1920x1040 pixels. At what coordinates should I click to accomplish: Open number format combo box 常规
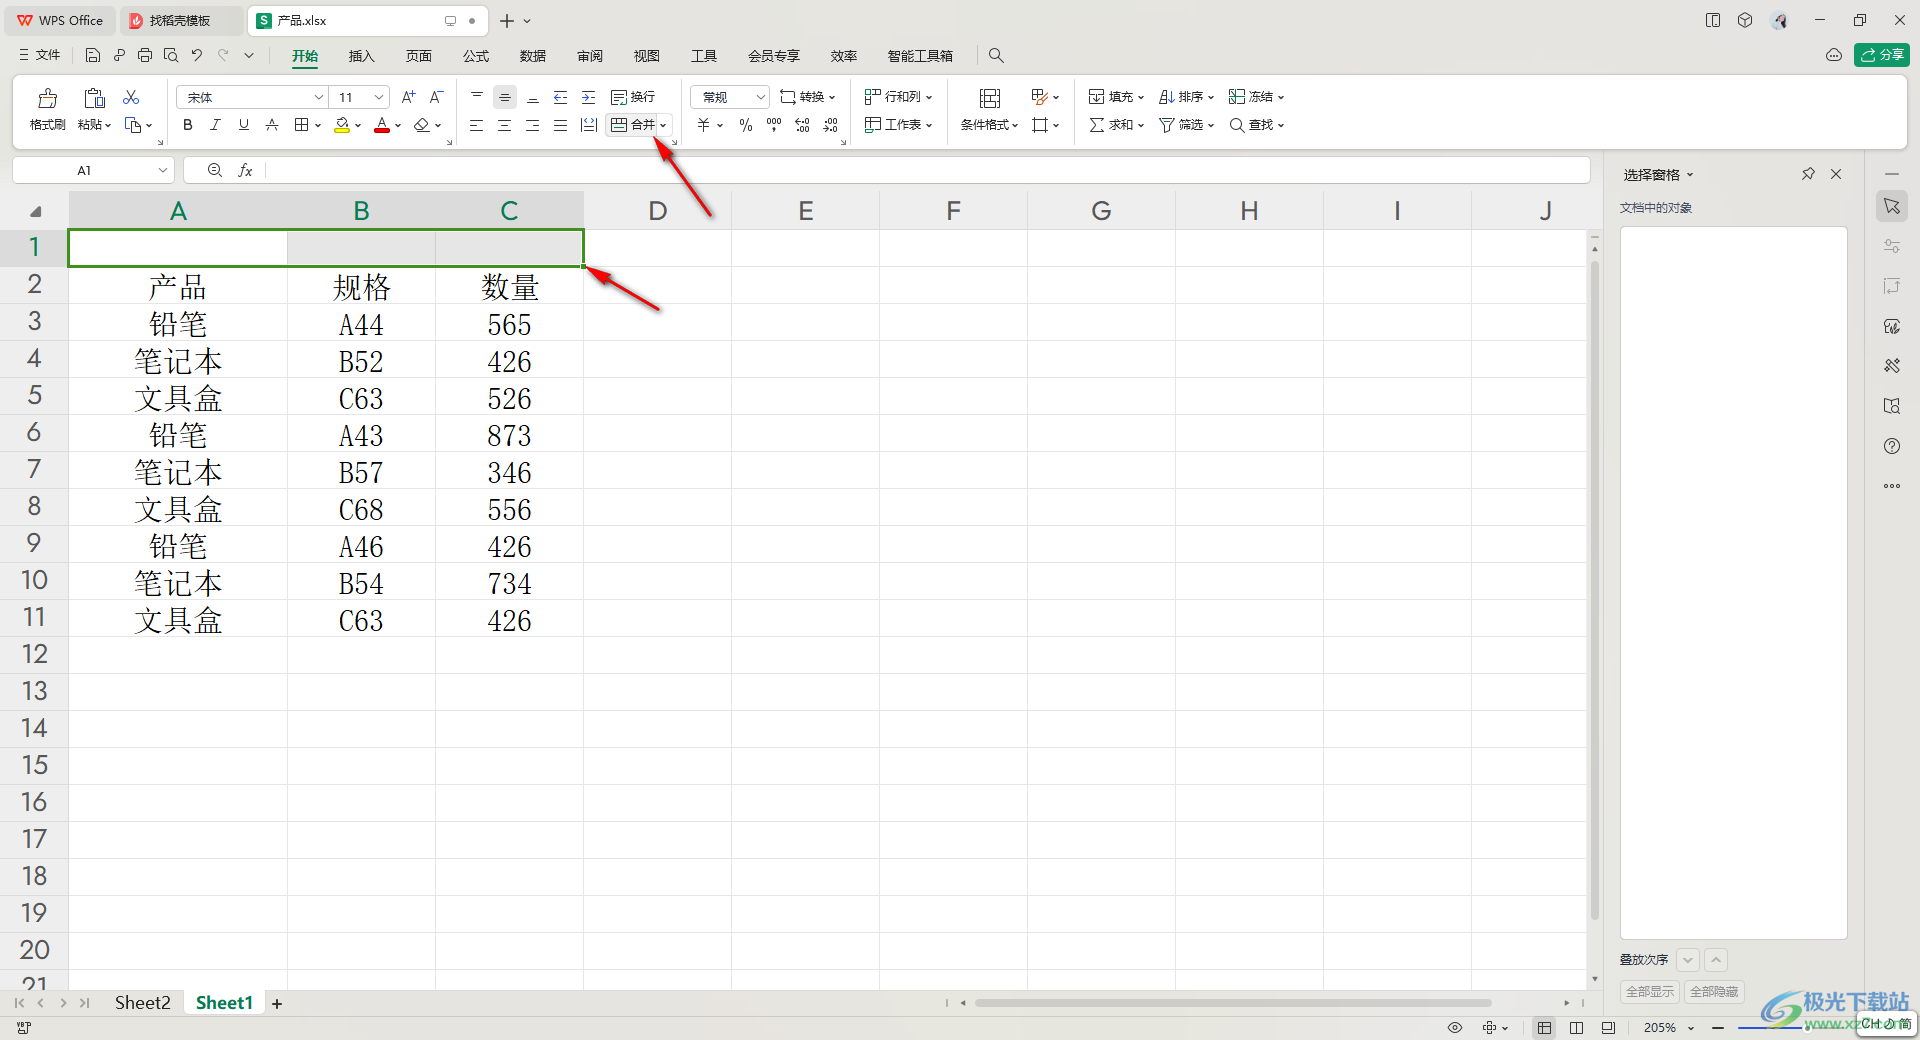[730, 97]
